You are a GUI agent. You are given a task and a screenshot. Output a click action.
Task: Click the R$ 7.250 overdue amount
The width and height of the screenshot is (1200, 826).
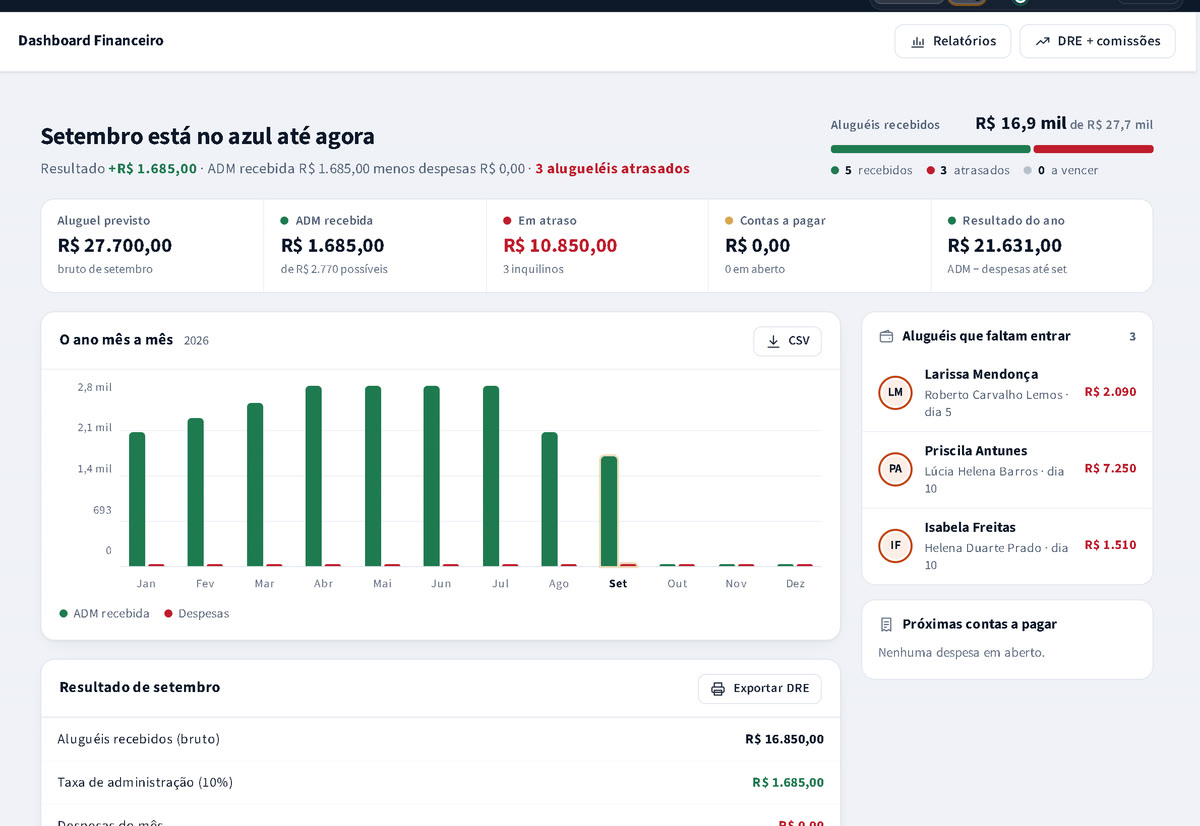(x=1110, y=468)
